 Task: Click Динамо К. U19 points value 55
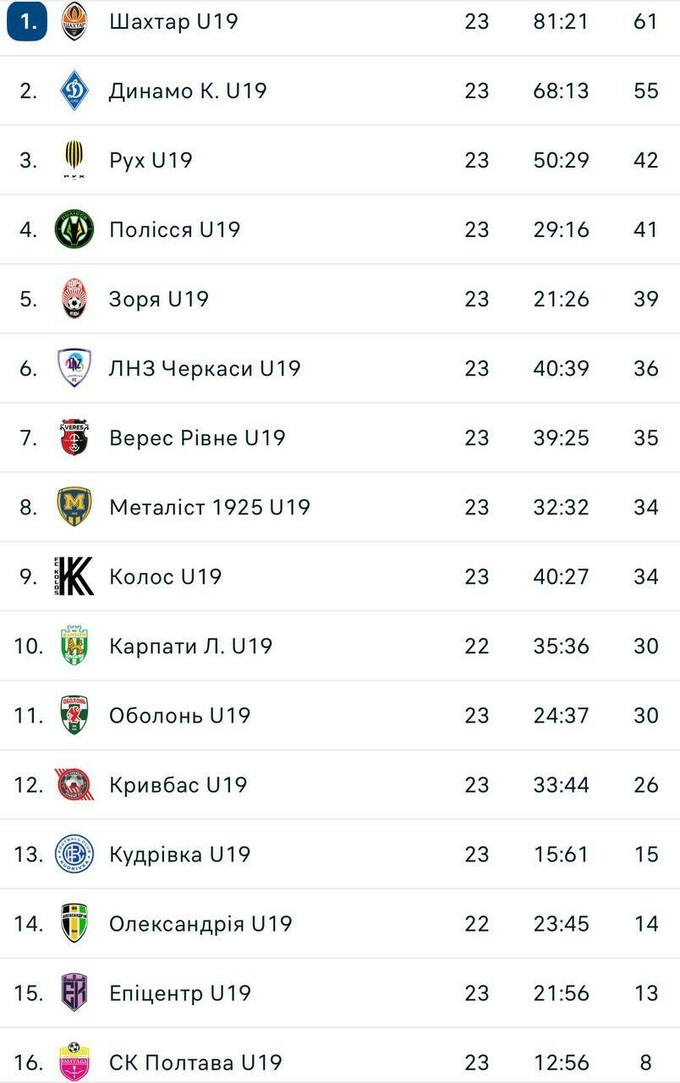coord(646,90)
